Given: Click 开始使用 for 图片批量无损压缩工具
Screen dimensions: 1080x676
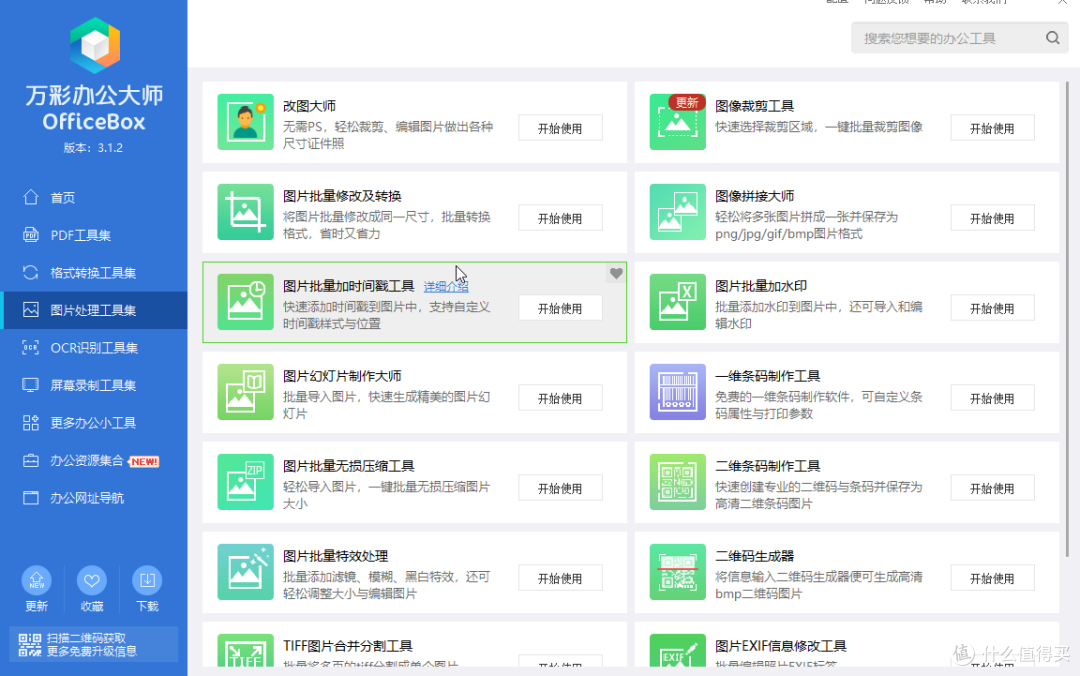Looking at the screenshot, I should tap(560, 488).
